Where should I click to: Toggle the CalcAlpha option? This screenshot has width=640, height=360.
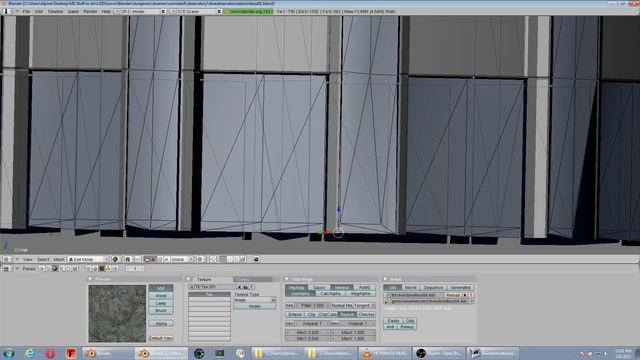(x=331, y=293)
